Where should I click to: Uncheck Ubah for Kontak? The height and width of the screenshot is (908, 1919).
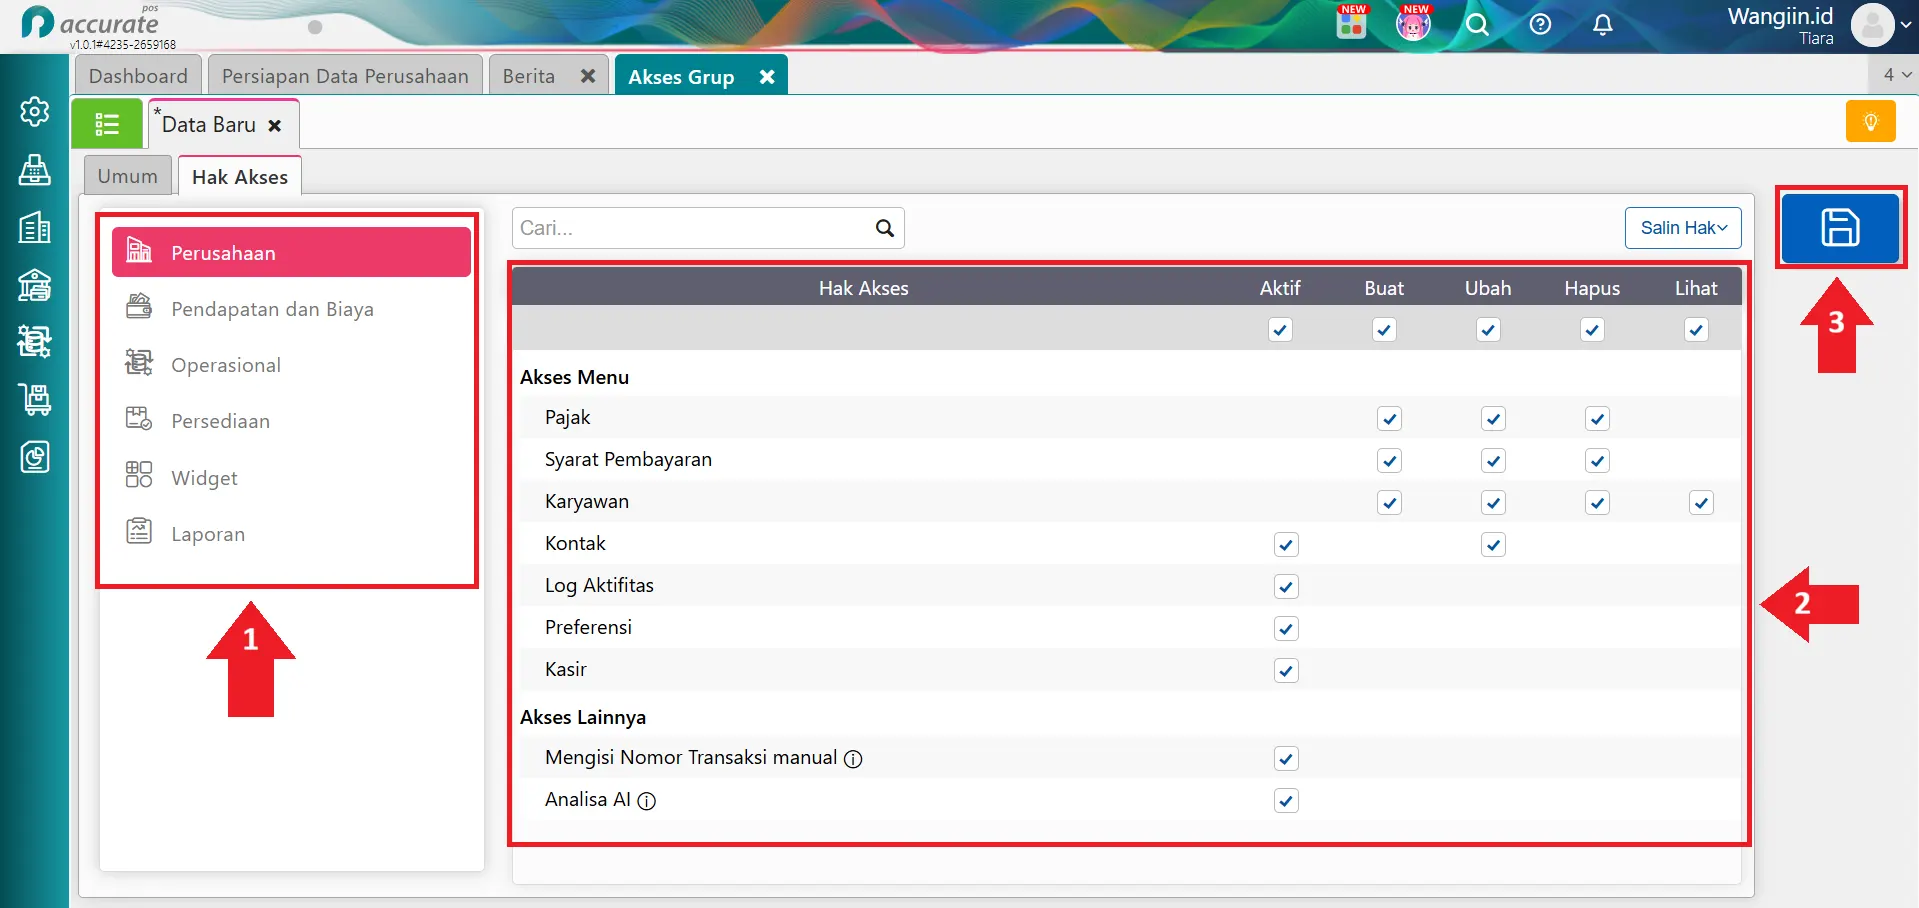pos(1493,545)
